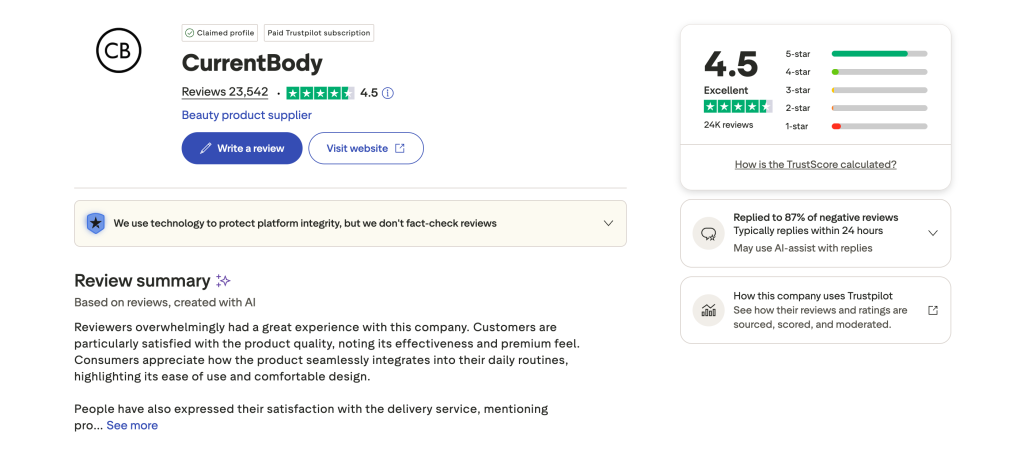Filter reviews by 1-star bar
This screenshot has width=1024, height=460.
(x=878, y=126)
